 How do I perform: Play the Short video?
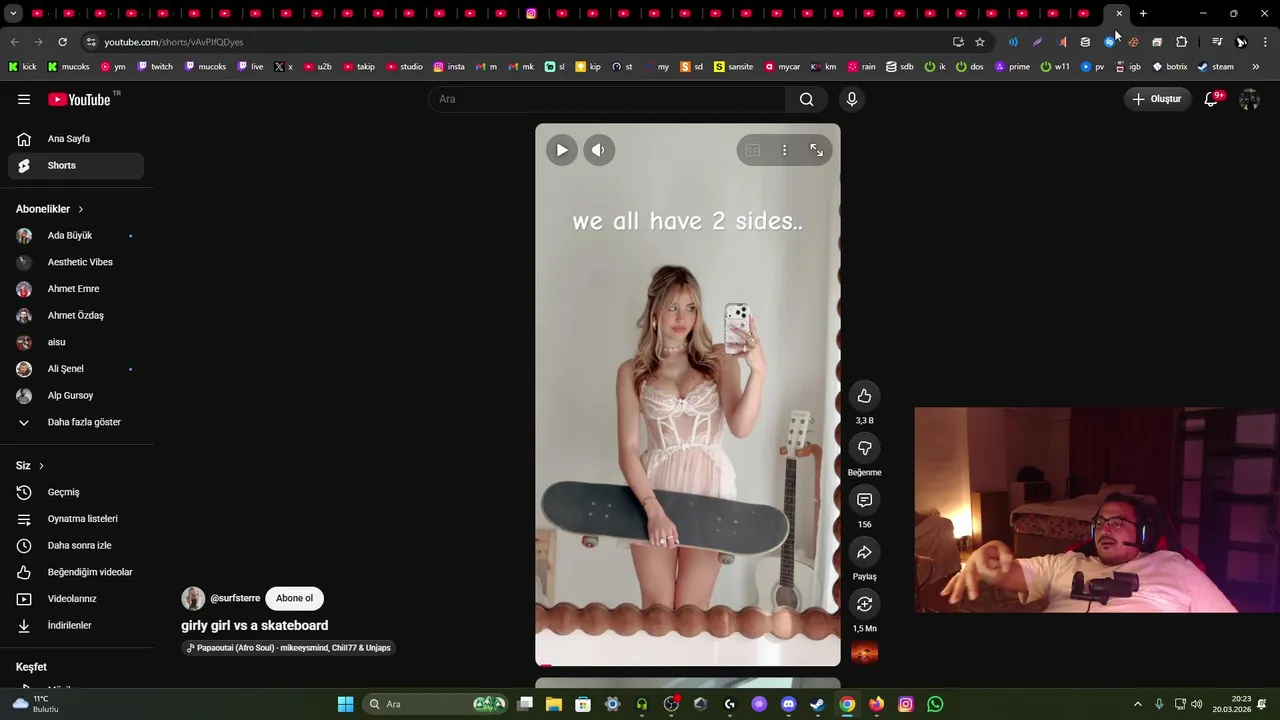tap(562, 150)
